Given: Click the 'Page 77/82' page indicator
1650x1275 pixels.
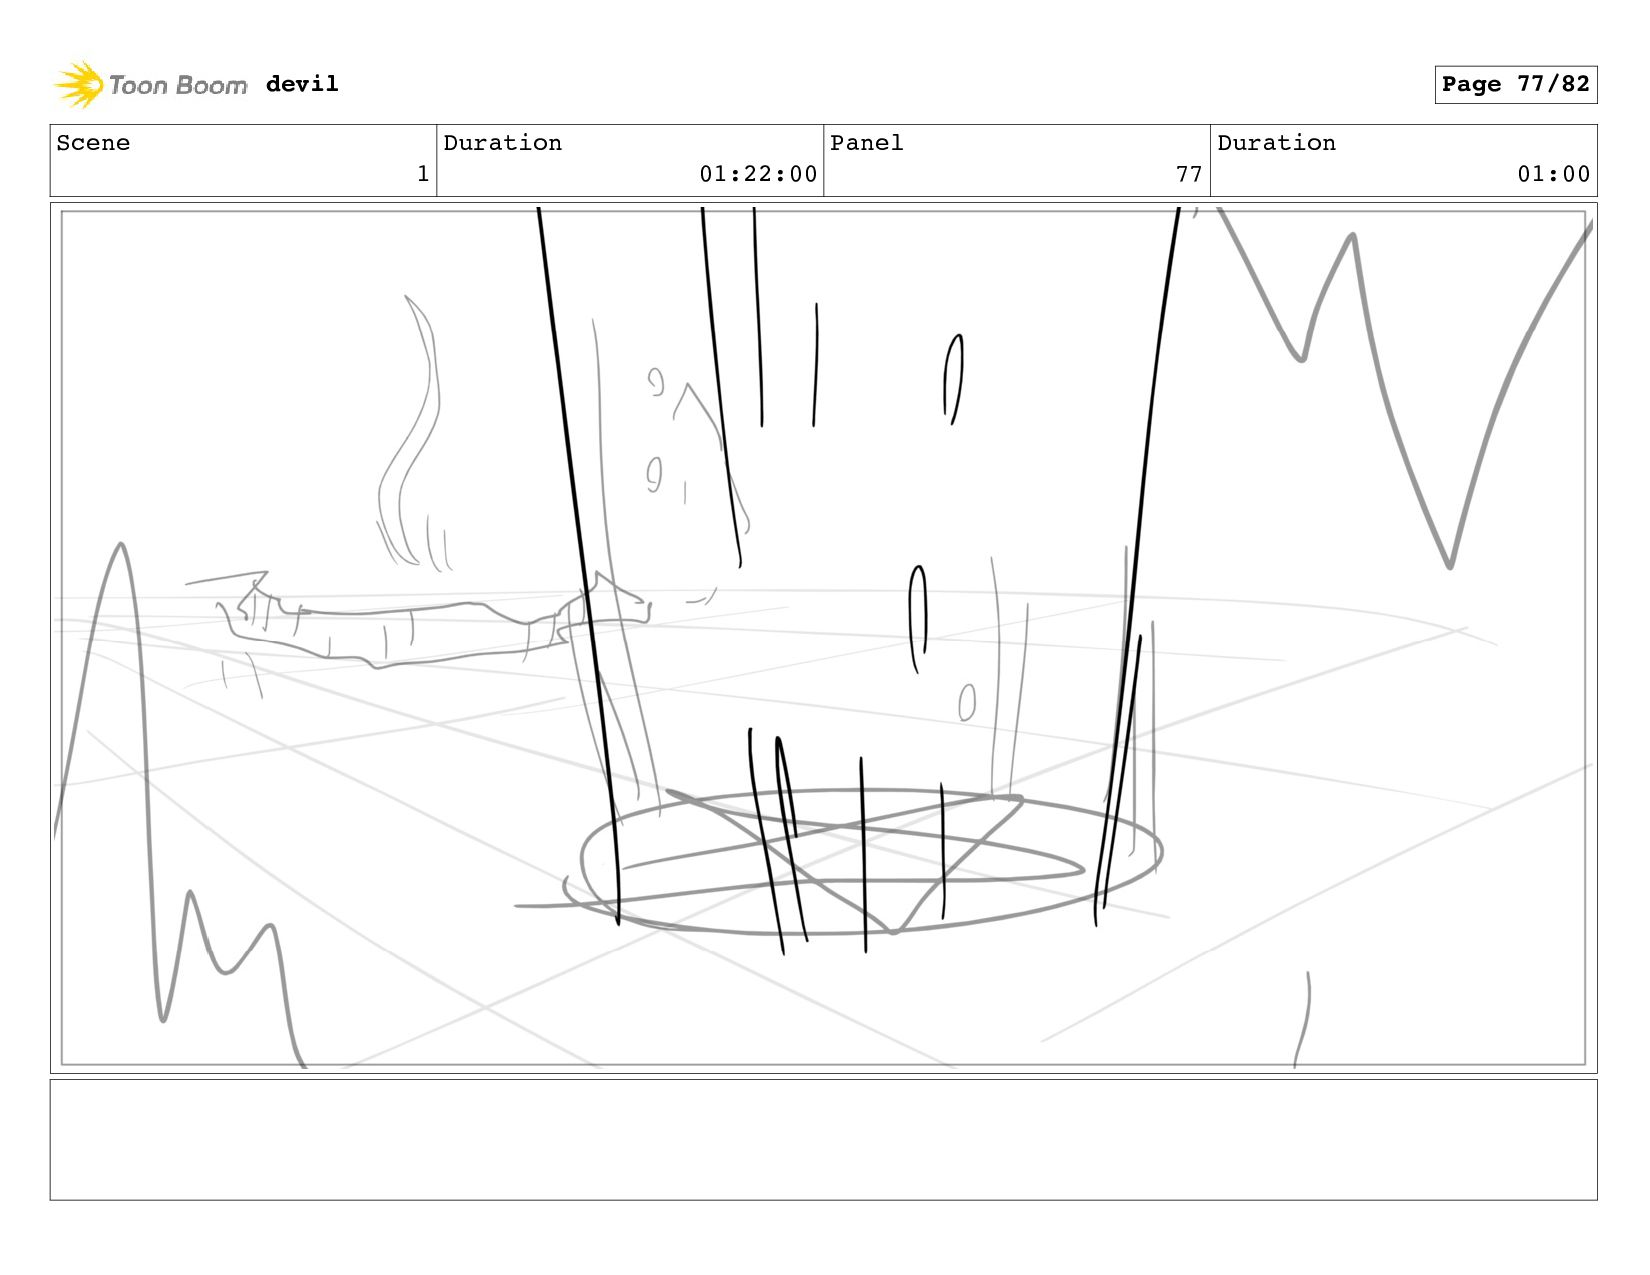Looking at the screenshot, I should coord(1516,84).
